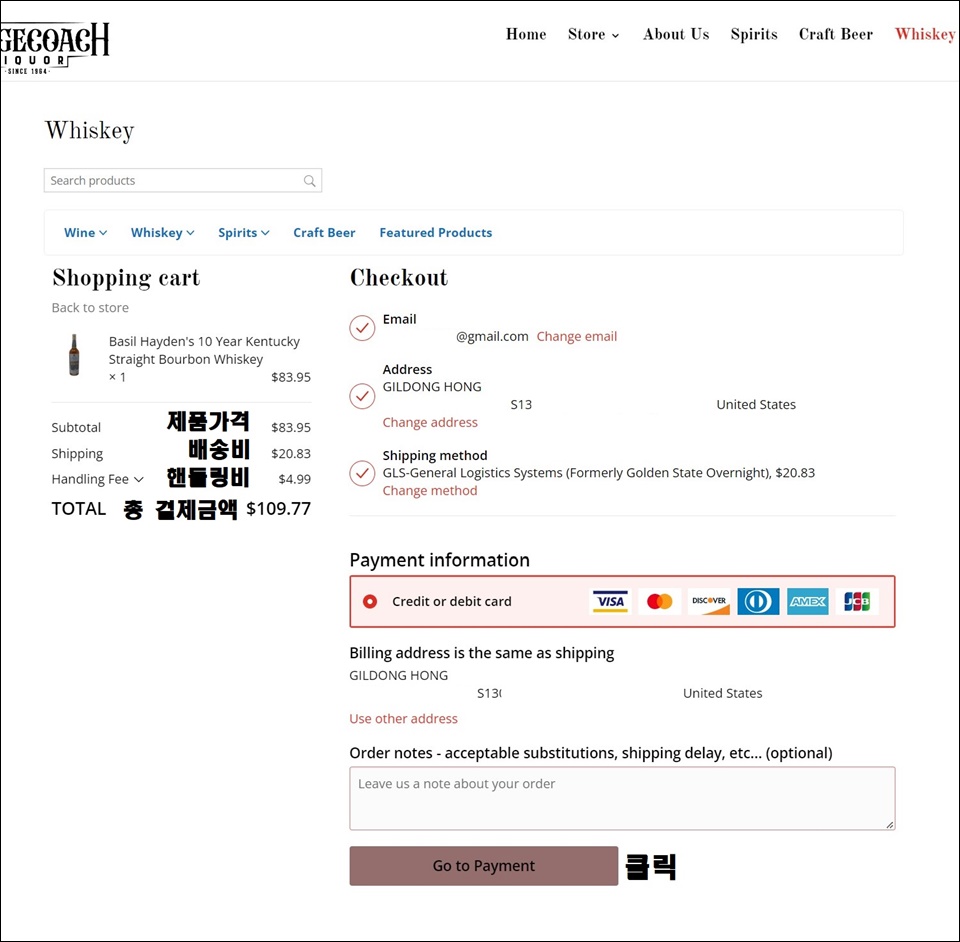Click the TOTAL amount $109.77
The width and height of the screenshot is (960, 942).
point(279,509)
